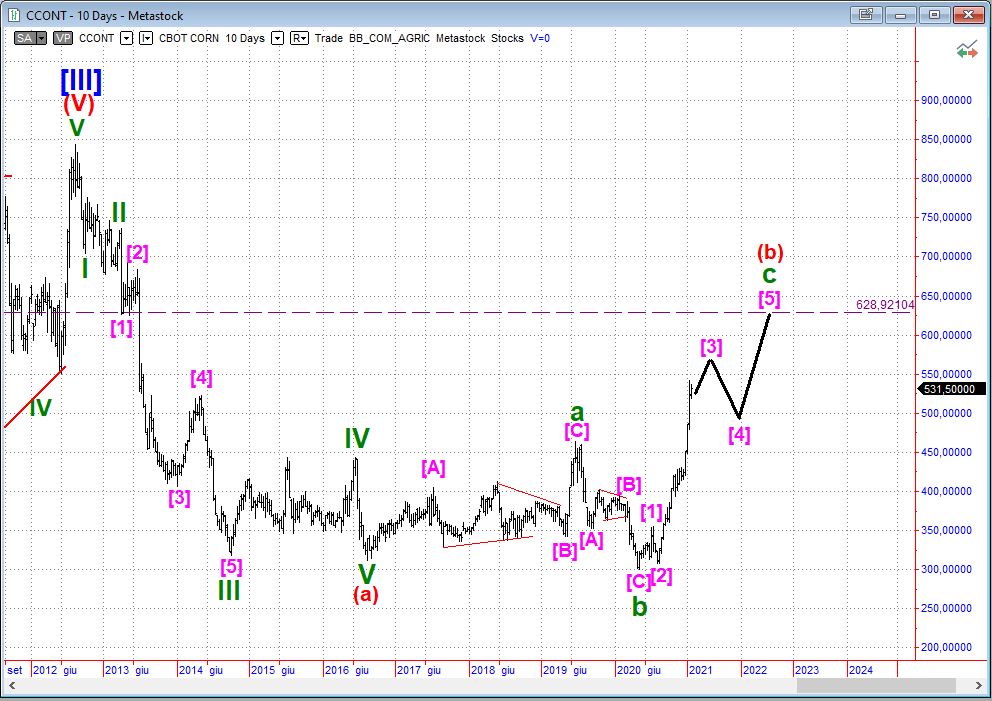Click the 2021 label on date axis
This screenshot has height=701, width=992.
coord(700,670)
